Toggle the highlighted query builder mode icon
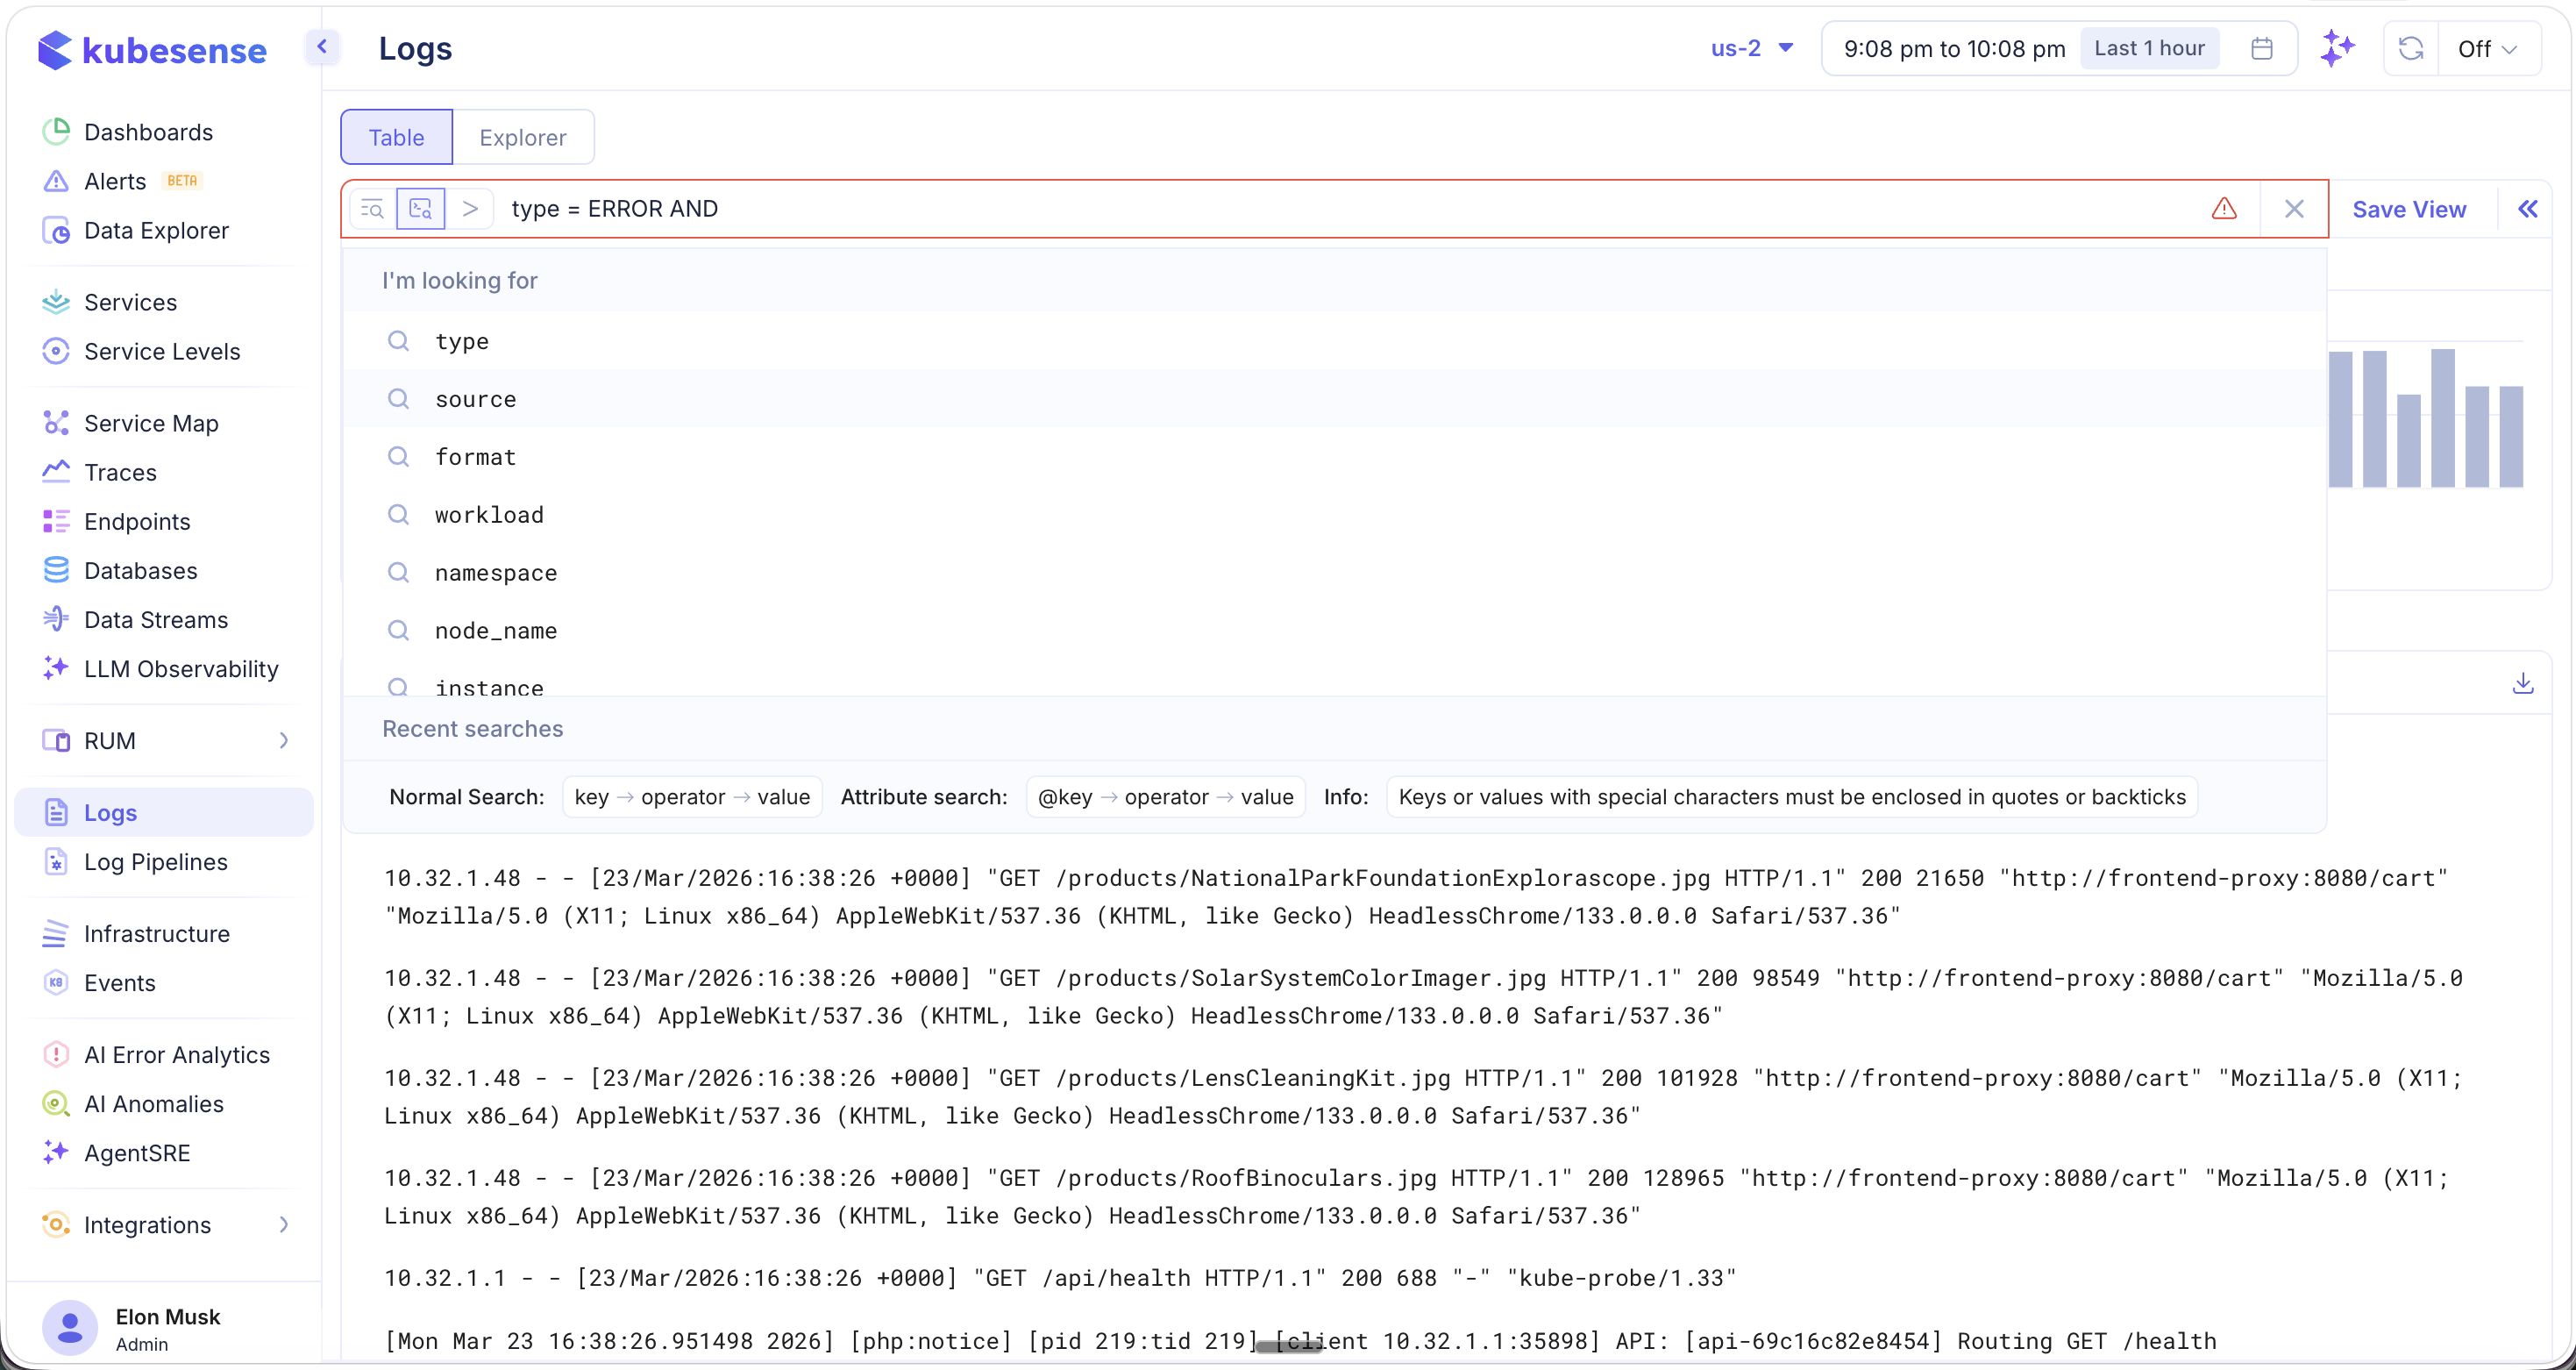The width and height of the screenshot is (2576, 1370). (x=421, y=209)
